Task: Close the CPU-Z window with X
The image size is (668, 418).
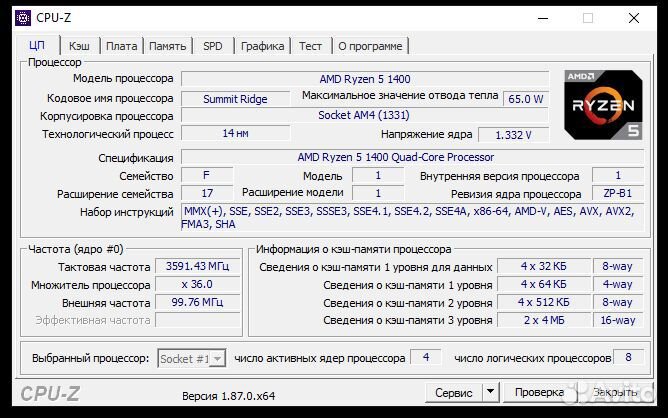Action: (634, 18)
